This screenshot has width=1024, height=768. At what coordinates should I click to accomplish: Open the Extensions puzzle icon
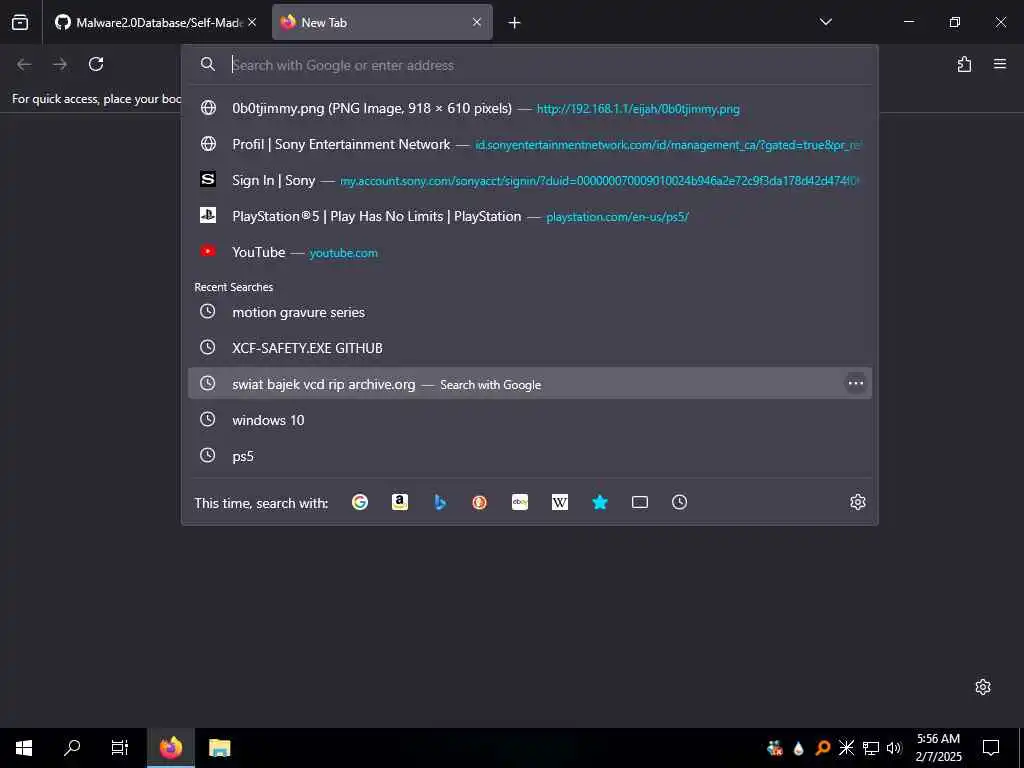coord(964,64)
